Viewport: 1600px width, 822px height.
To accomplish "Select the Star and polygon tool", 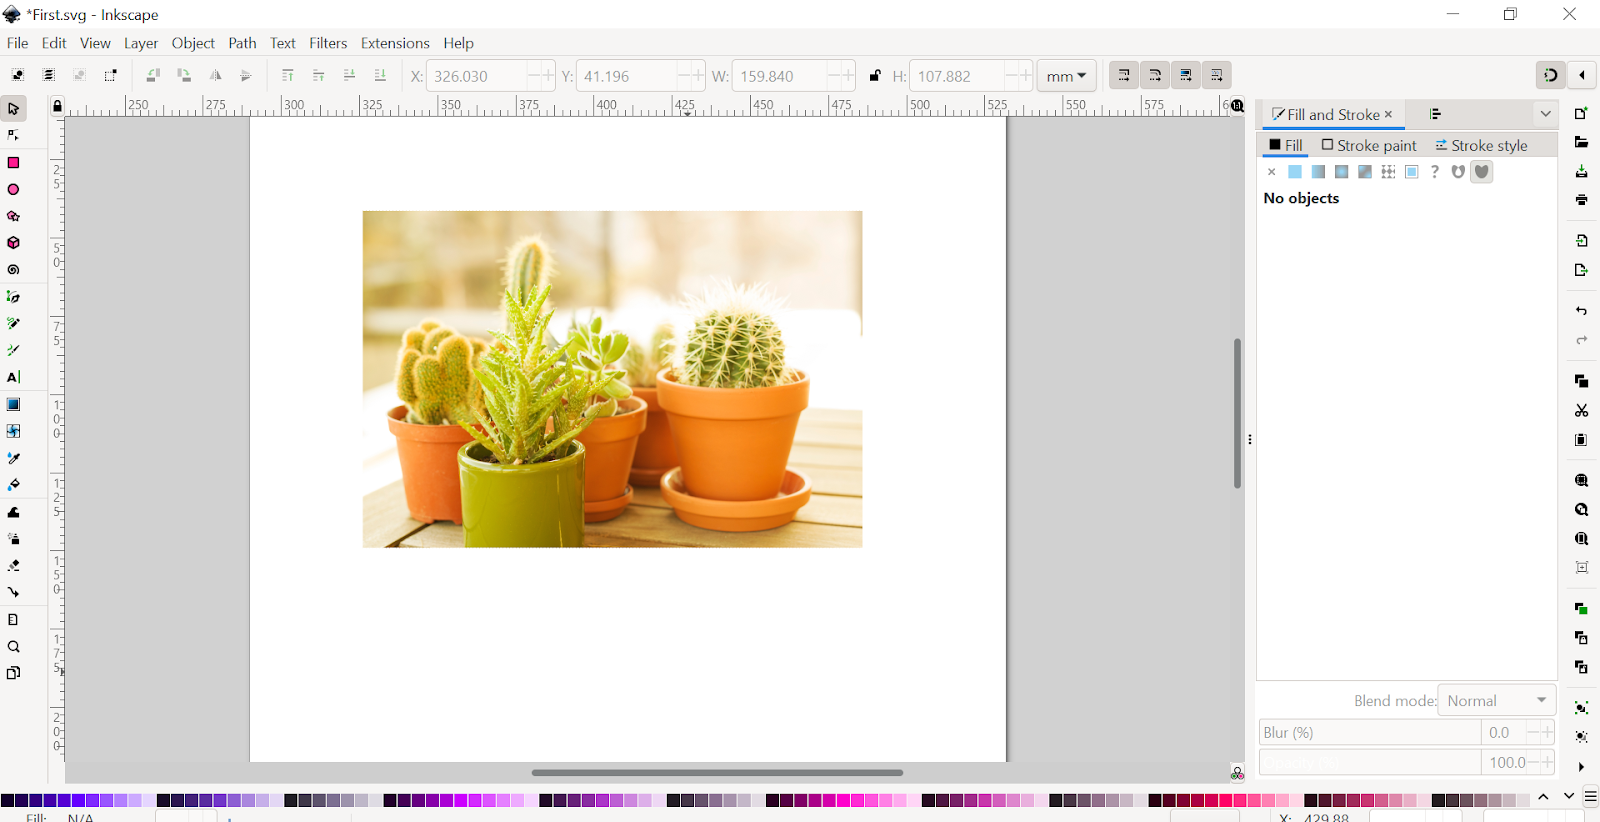I will 14,216.
